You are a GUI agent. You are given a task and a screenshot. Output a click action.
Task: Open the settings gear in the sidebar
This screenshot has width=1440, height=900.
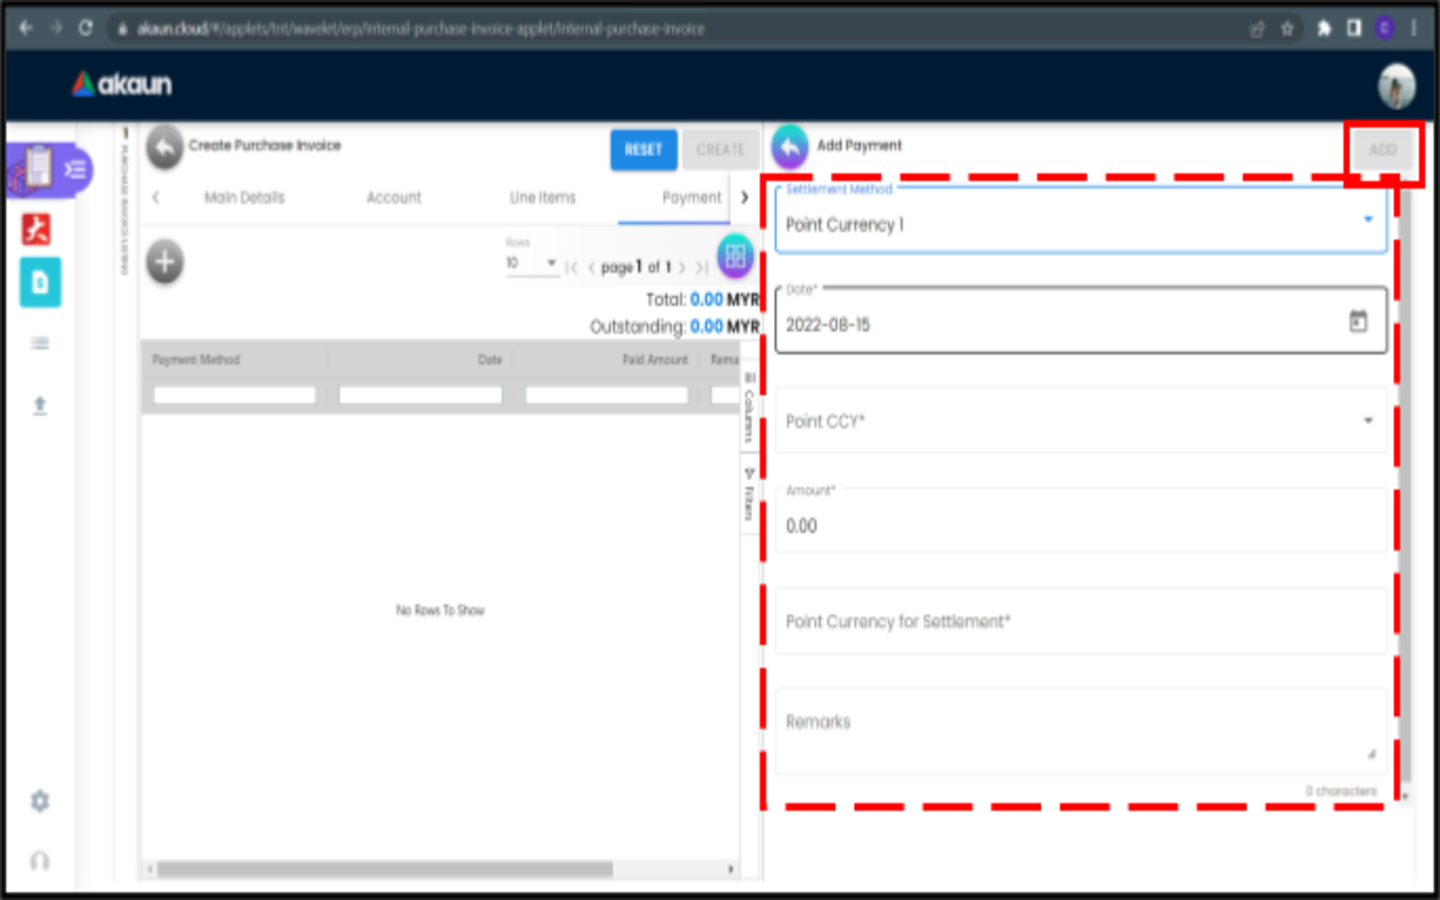point(40,801)
